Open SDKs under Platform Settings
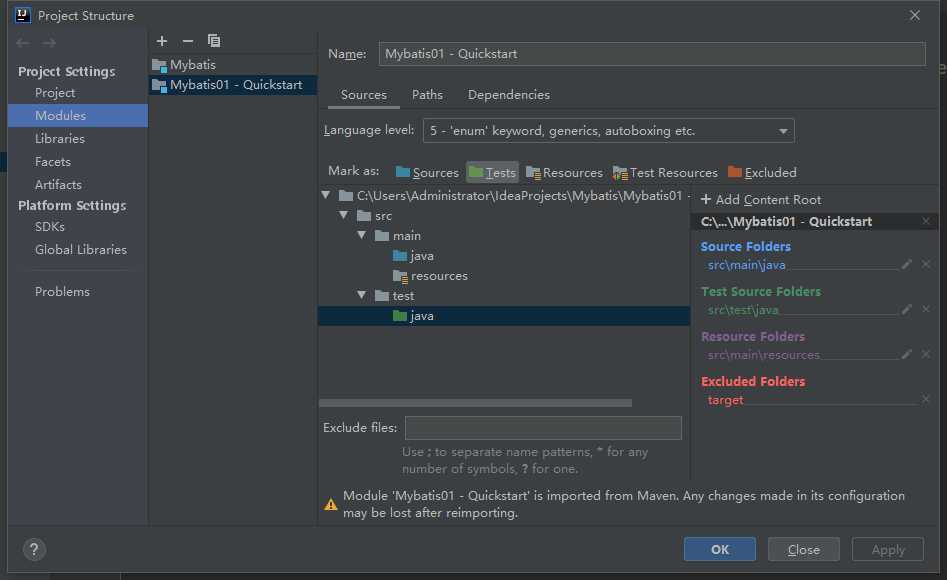 click(50, 227)
